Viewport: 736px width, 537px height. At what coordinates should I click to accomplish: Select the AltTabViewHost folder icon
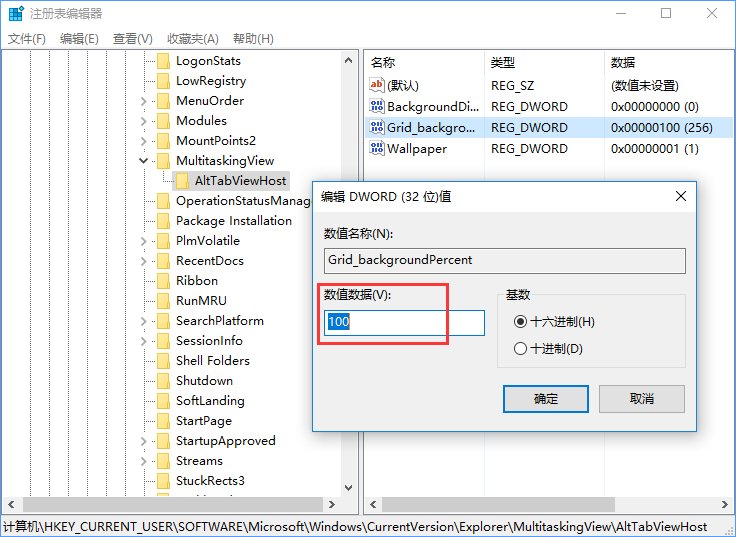[183, 181]
